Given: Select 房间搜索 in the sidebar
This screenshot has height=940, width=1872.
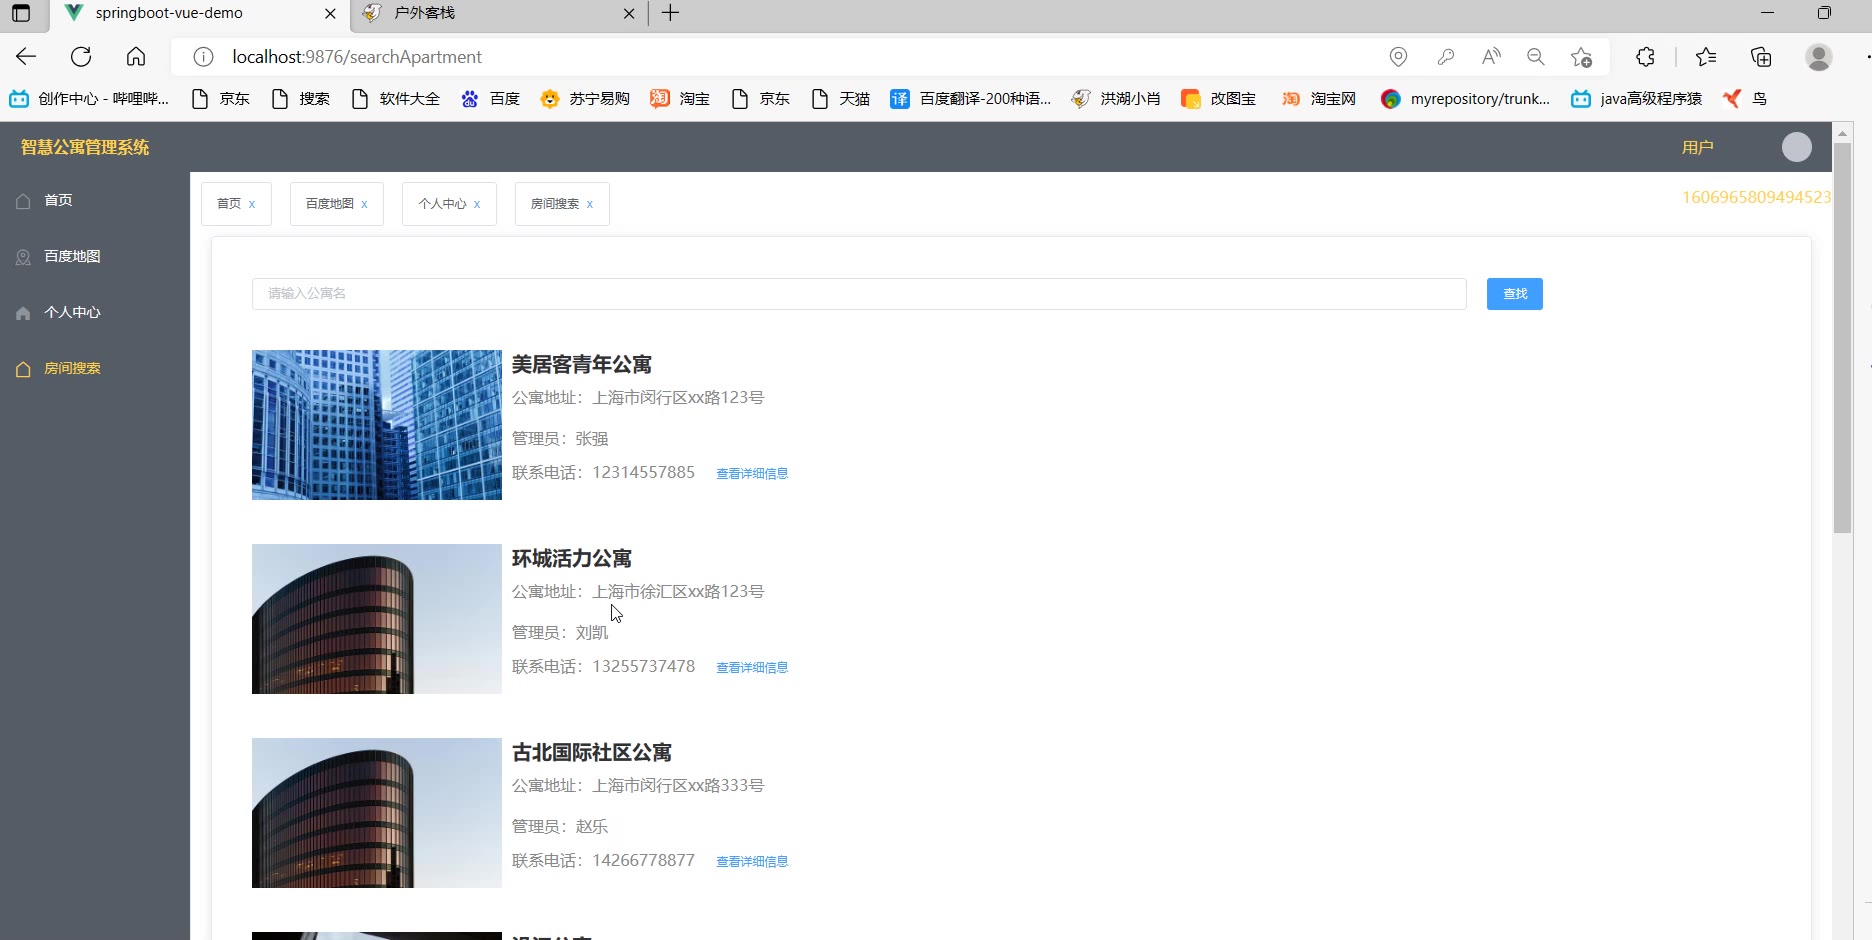Looking at the screenshot, I should (95, 368).
